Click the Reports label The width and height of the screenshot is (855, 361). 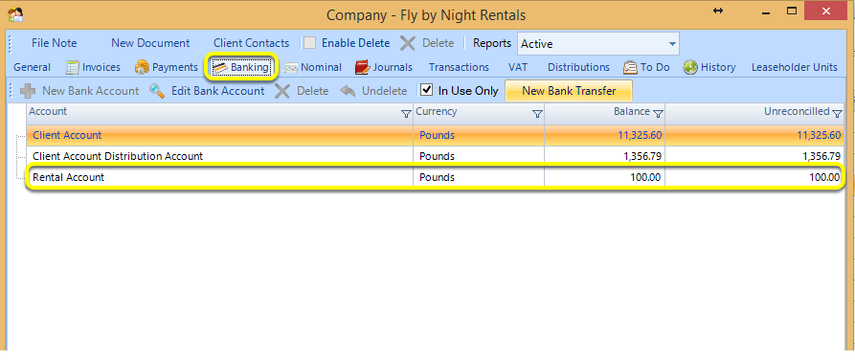click(x=492, y=43)
